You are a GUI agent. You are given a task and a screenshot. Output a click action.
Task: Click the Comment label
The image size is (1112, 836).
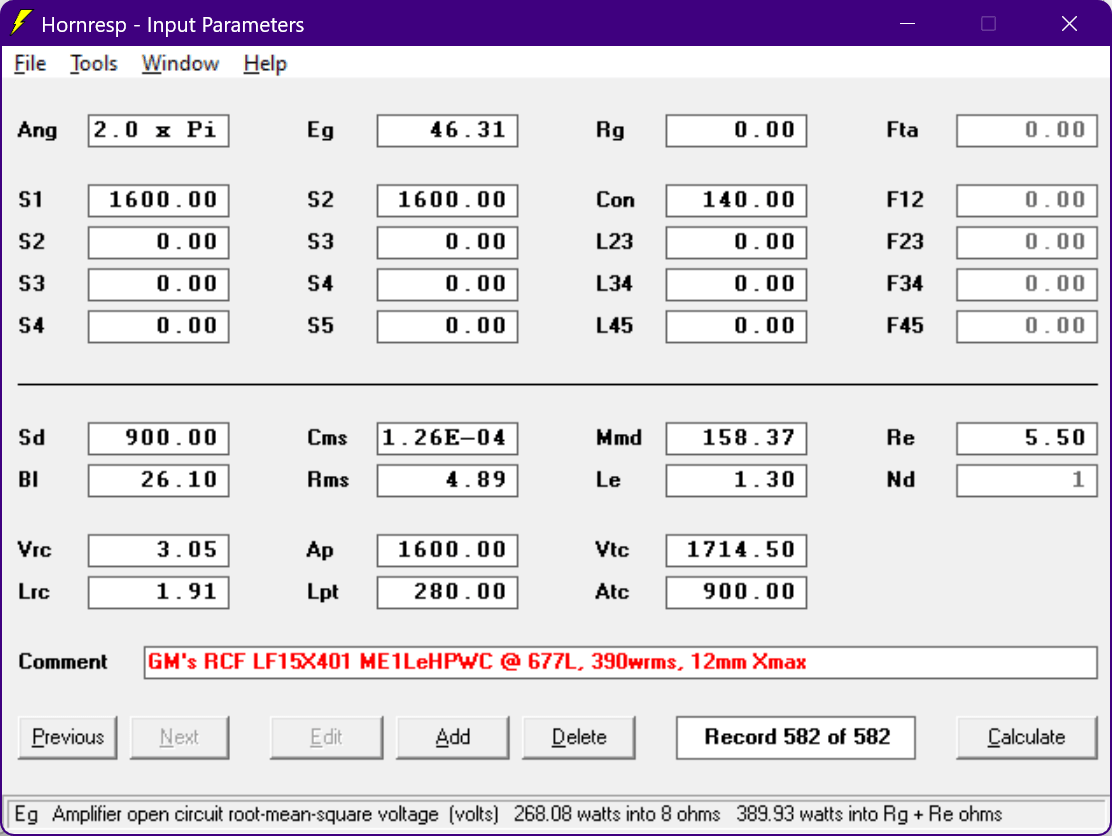[x=62, y=662]
